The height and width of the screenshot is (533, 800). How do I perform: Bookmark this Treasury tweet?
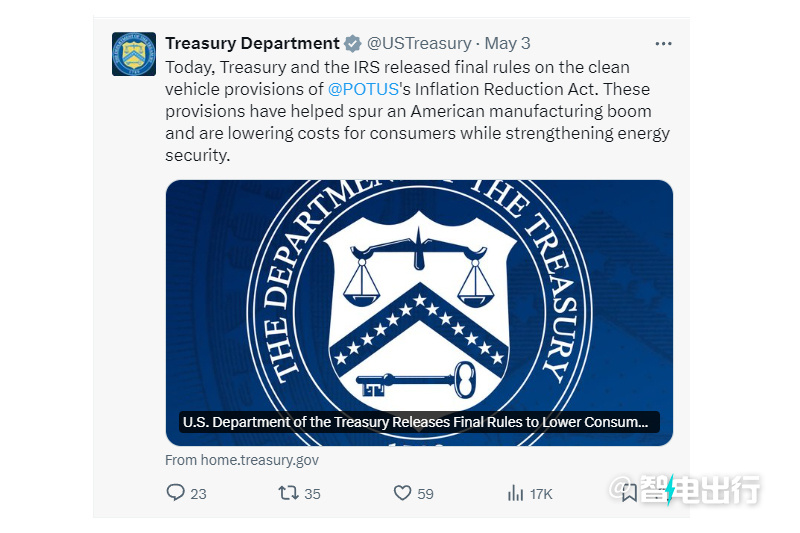(x=629, y=493)
